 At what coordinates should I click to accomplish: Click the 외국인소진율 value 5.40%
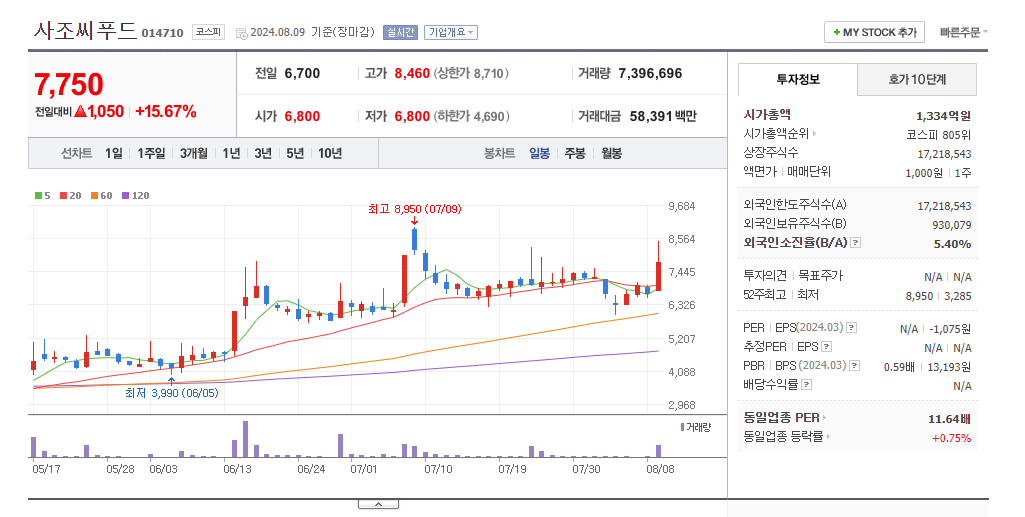point(952,244)
